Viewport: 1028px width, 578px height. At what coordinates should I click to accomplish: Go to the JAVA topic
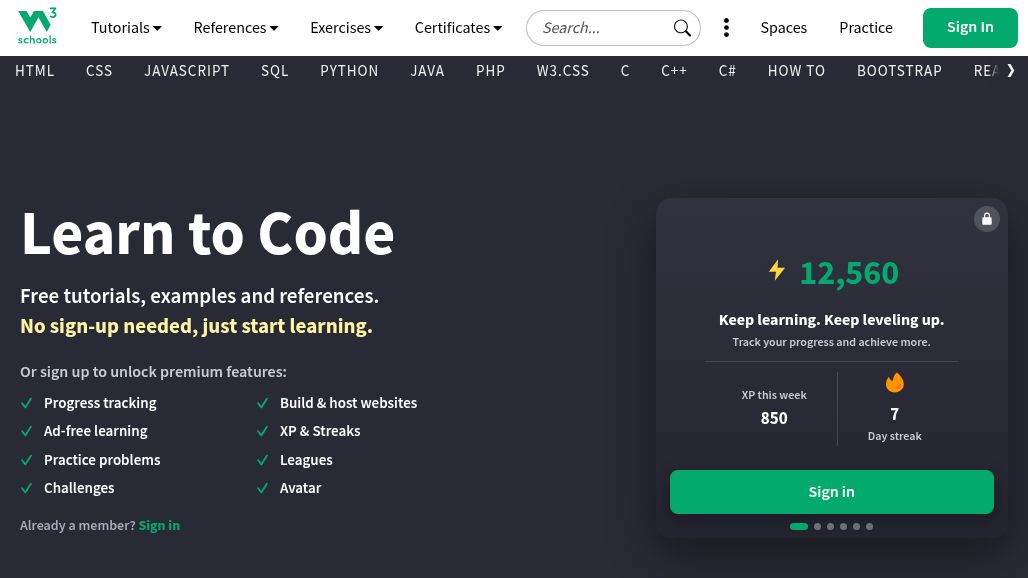(427, 71)
